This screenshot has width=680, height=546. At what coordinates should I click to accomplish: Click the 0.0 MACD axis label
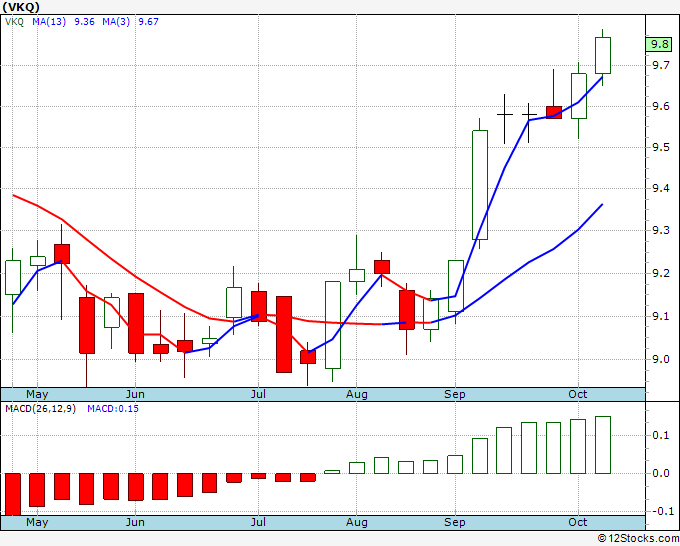(660, 473)
